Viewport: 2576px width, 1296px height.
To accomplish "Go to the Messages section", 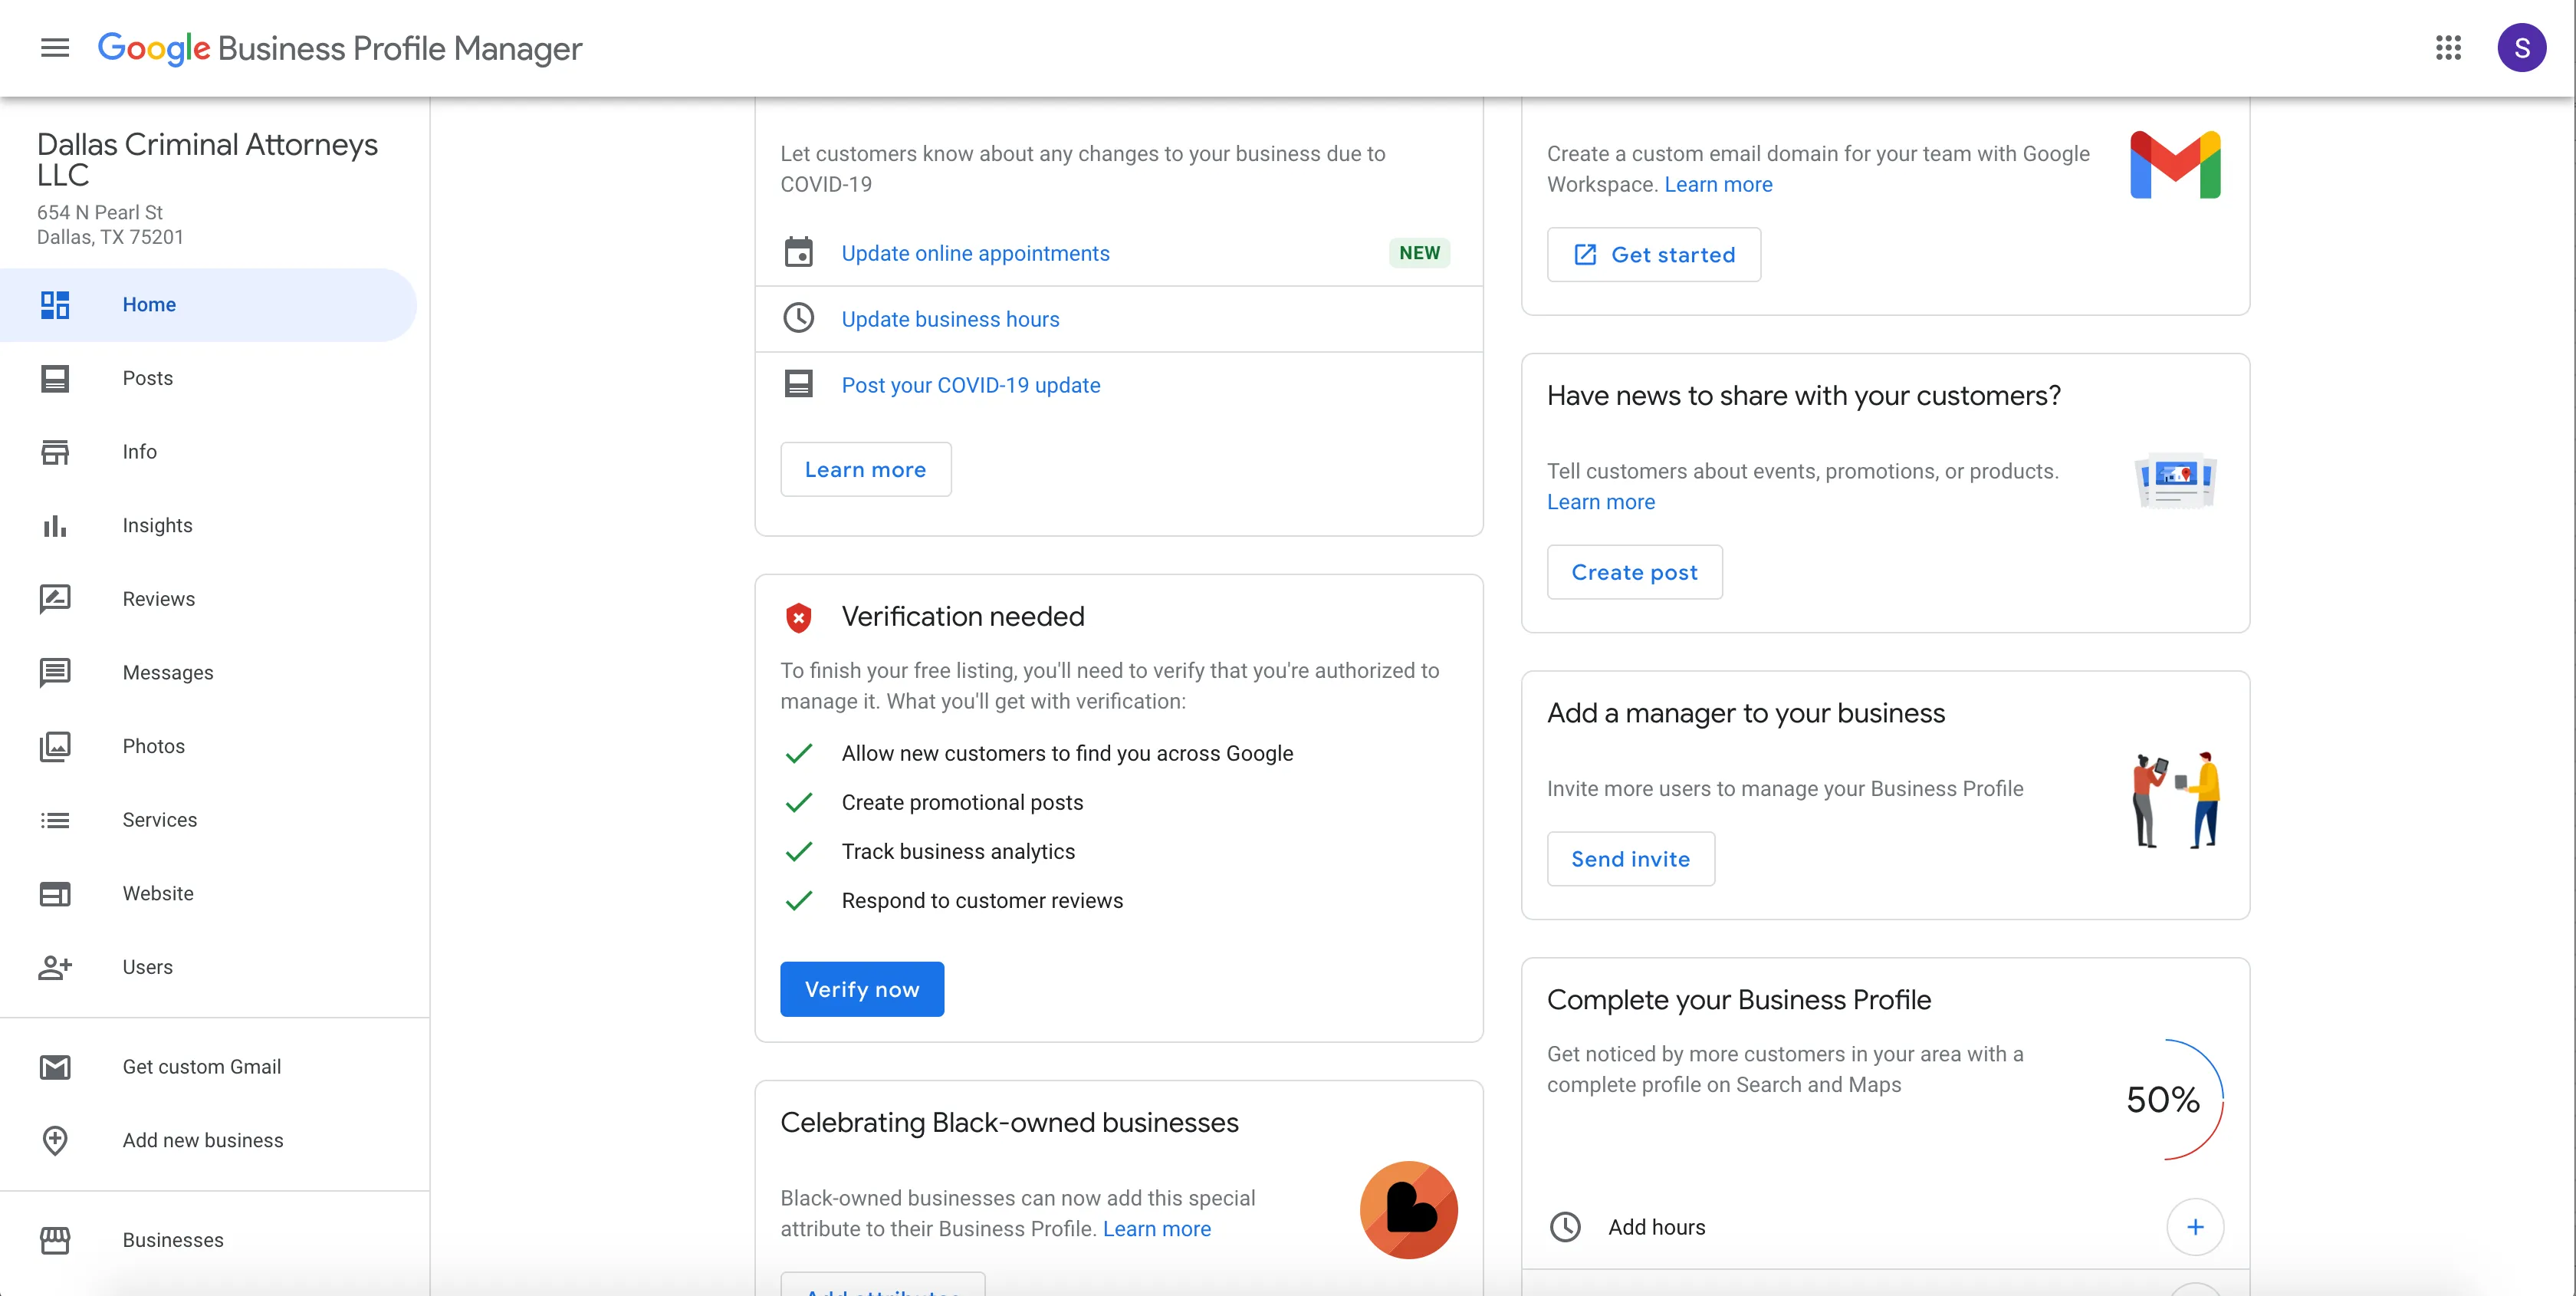I will [x=167, y=672].
